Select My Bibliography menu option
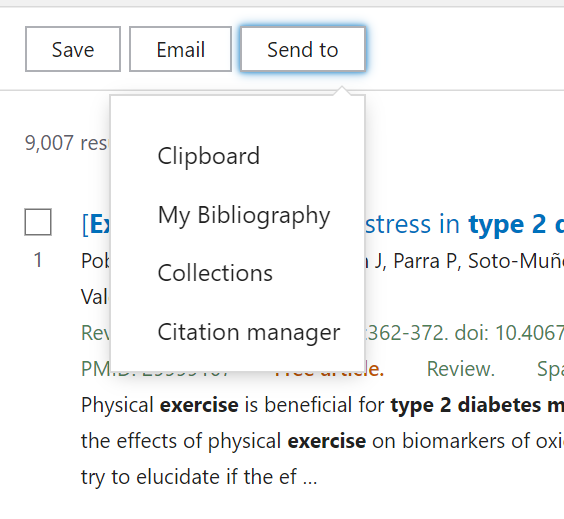This screenshot has height=519, width=564. pyautogui.click(x=244, y=215)
